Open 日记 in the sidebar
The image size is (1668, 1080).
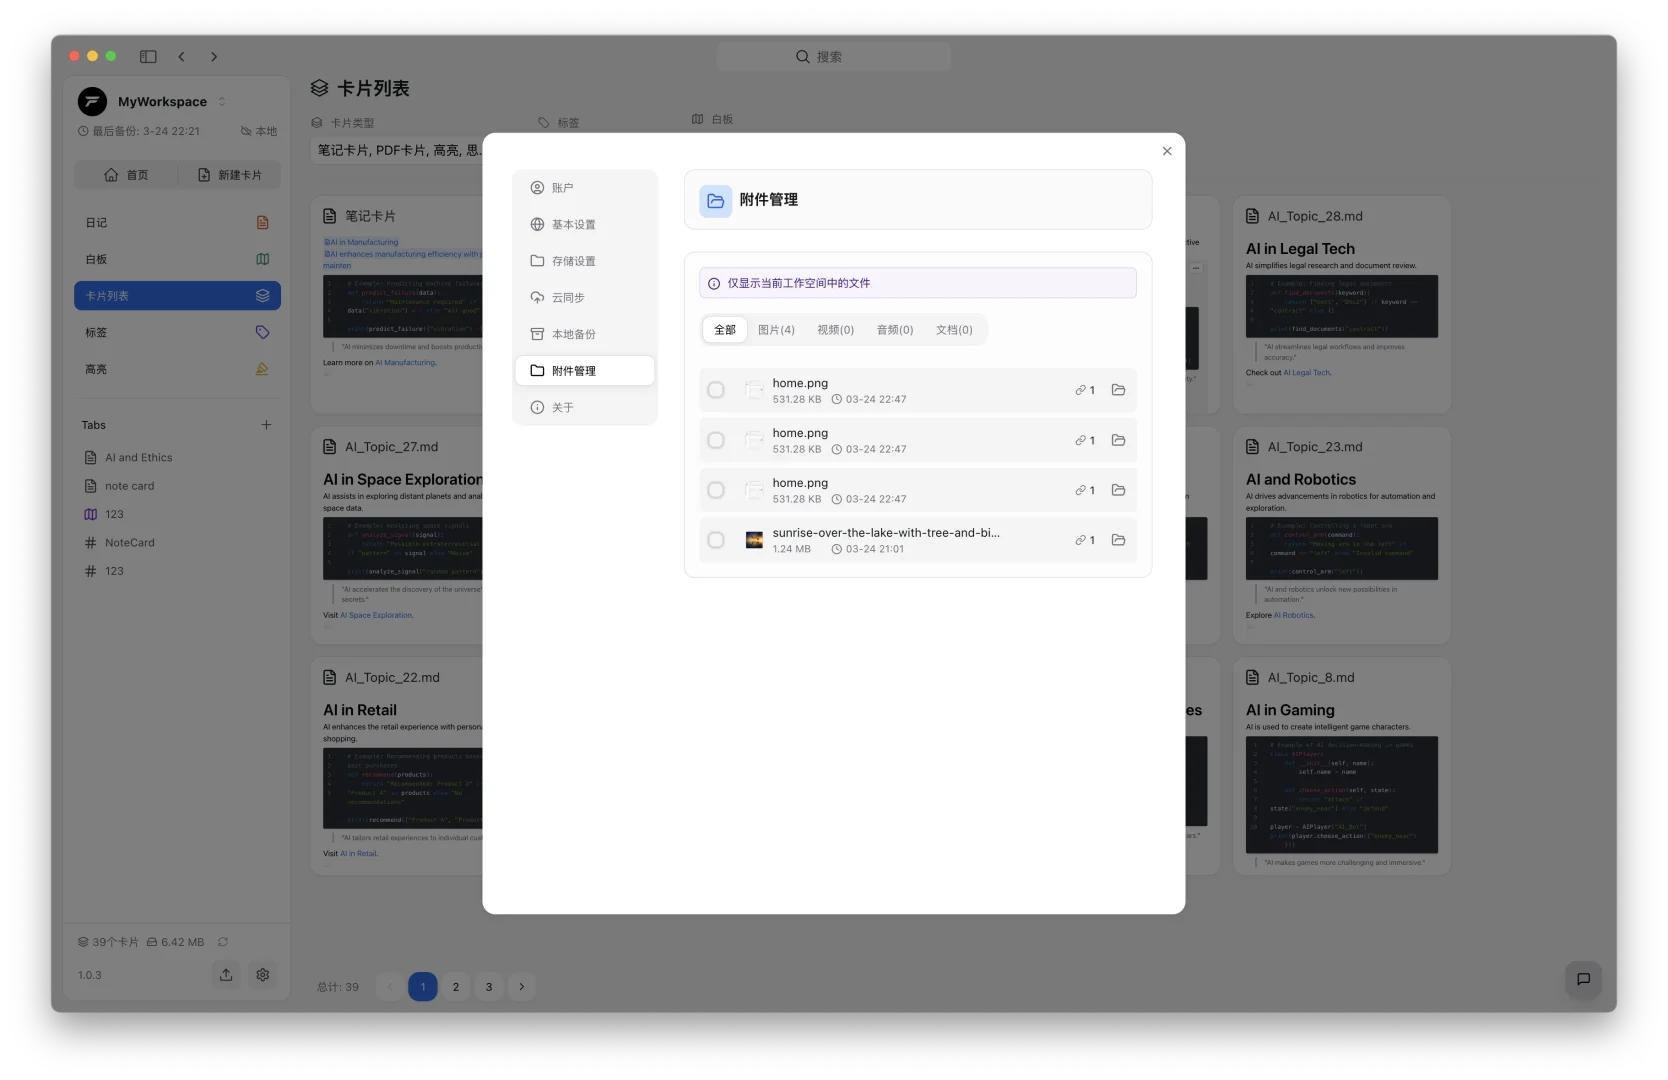point(177,223)
